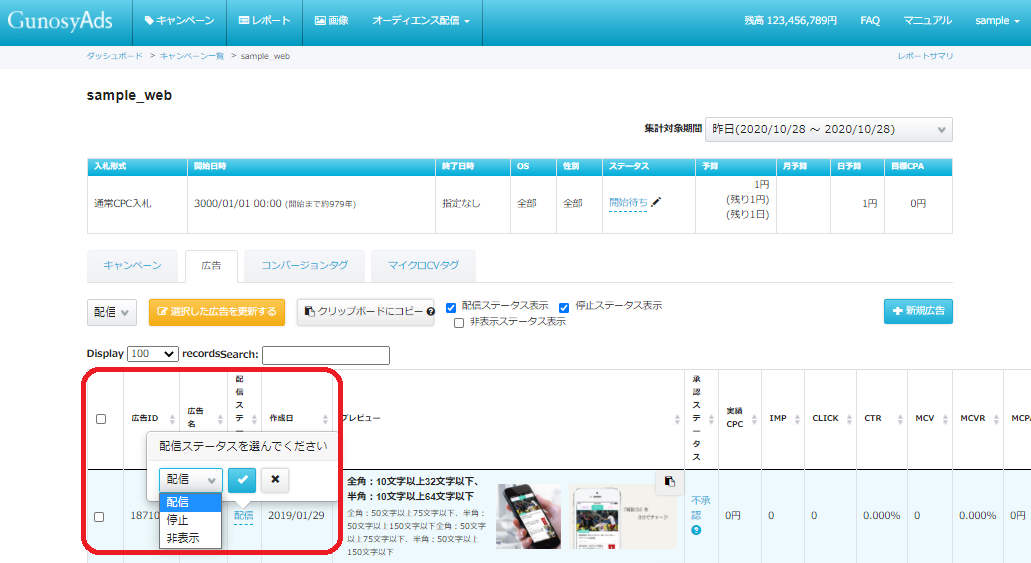Viewport: 1031px width, 563px height.
Task: Sort by MCV column
Action: coord(930,418)
